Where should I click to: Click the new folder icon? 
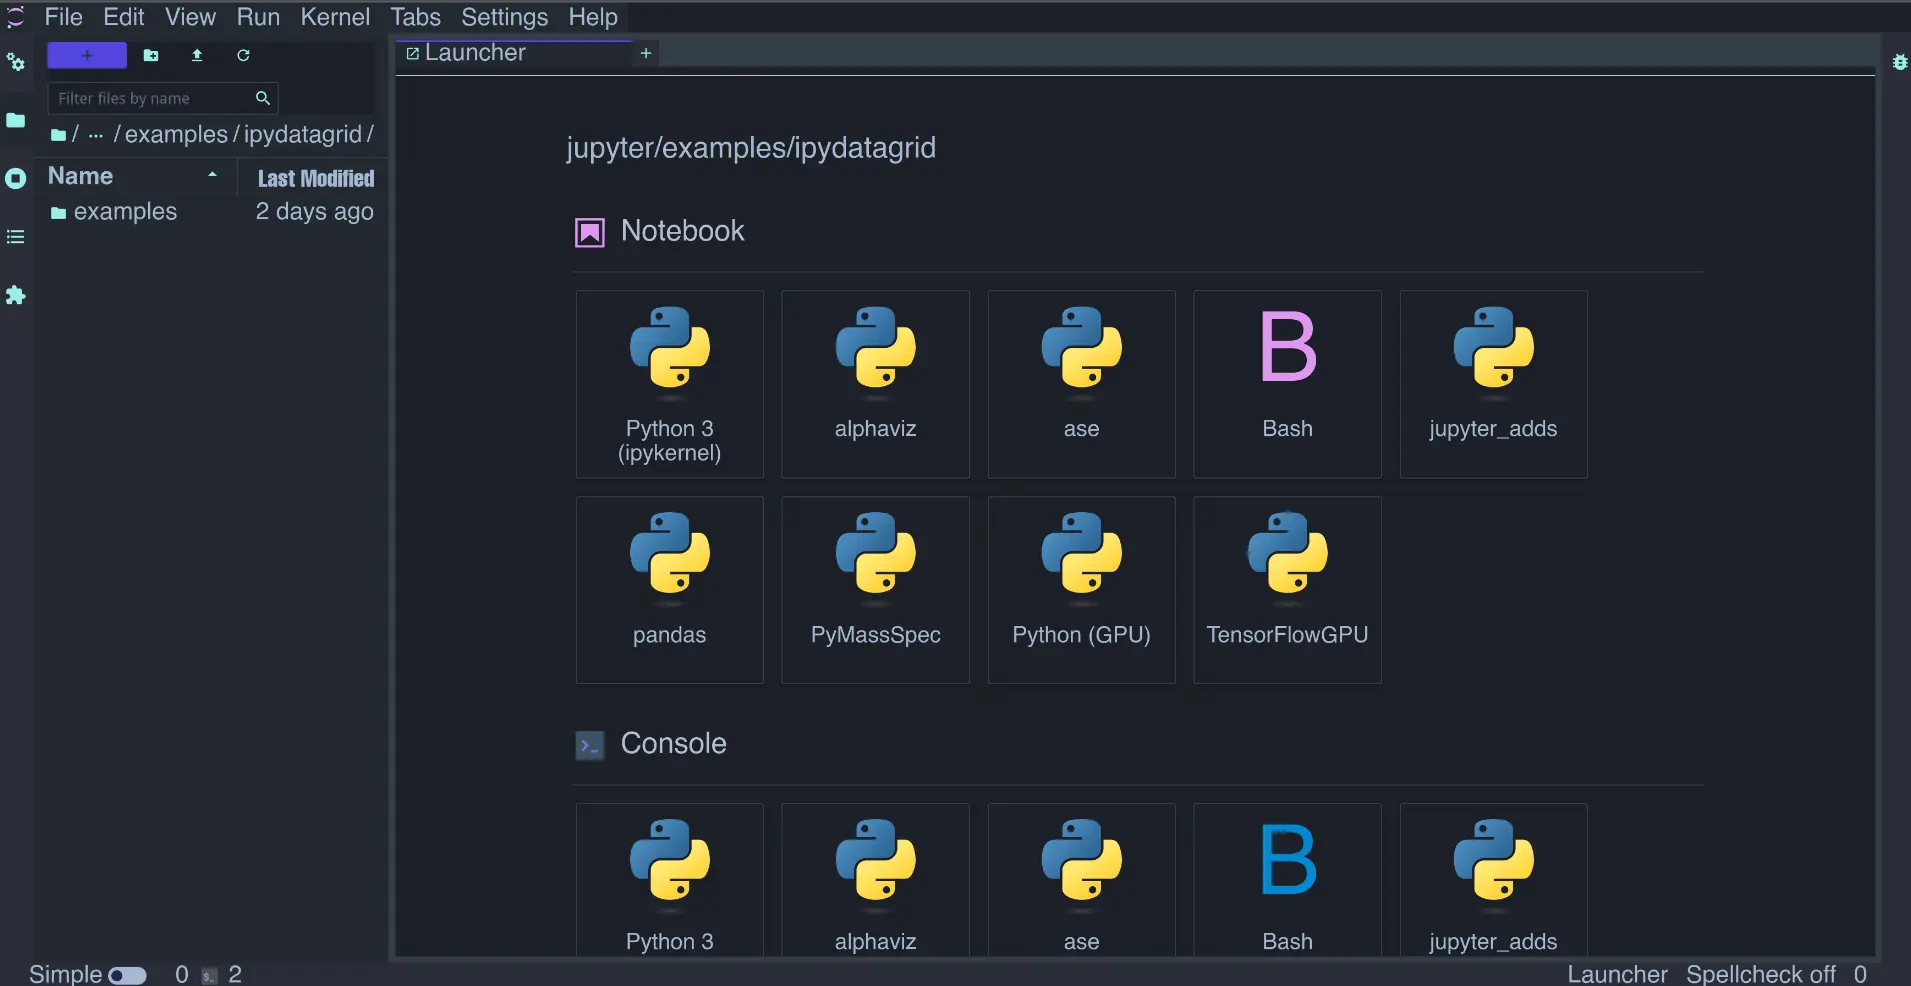coord(151,55)
